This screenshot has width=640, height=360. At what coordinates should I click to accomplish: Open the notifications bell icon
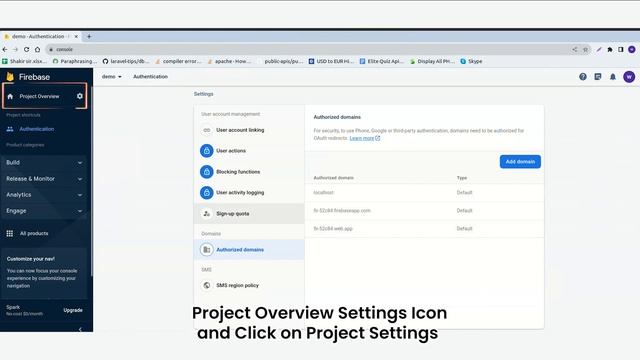tap(613, 77)
